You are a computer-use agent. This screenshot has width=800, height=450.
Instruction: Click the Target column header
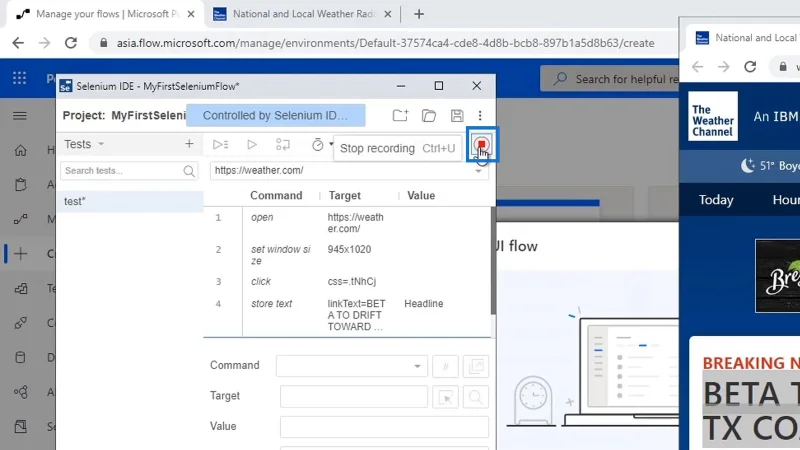click(344, 195)
